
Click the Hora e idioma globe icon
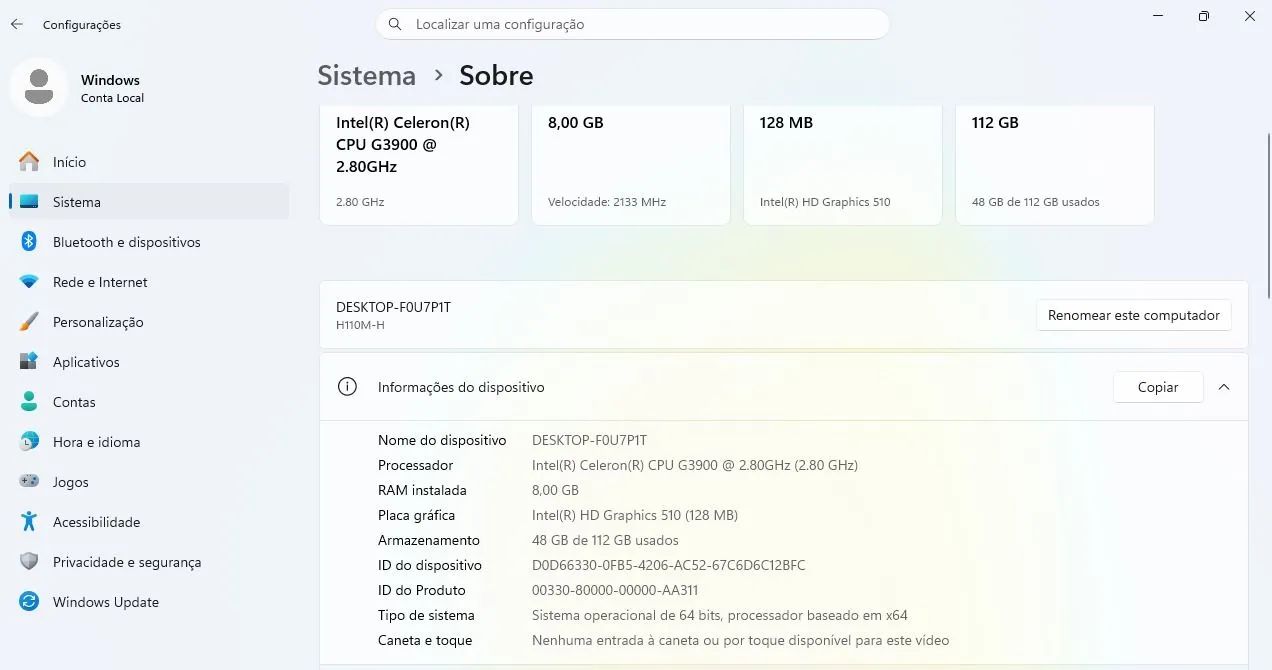[x=29, y=442]
